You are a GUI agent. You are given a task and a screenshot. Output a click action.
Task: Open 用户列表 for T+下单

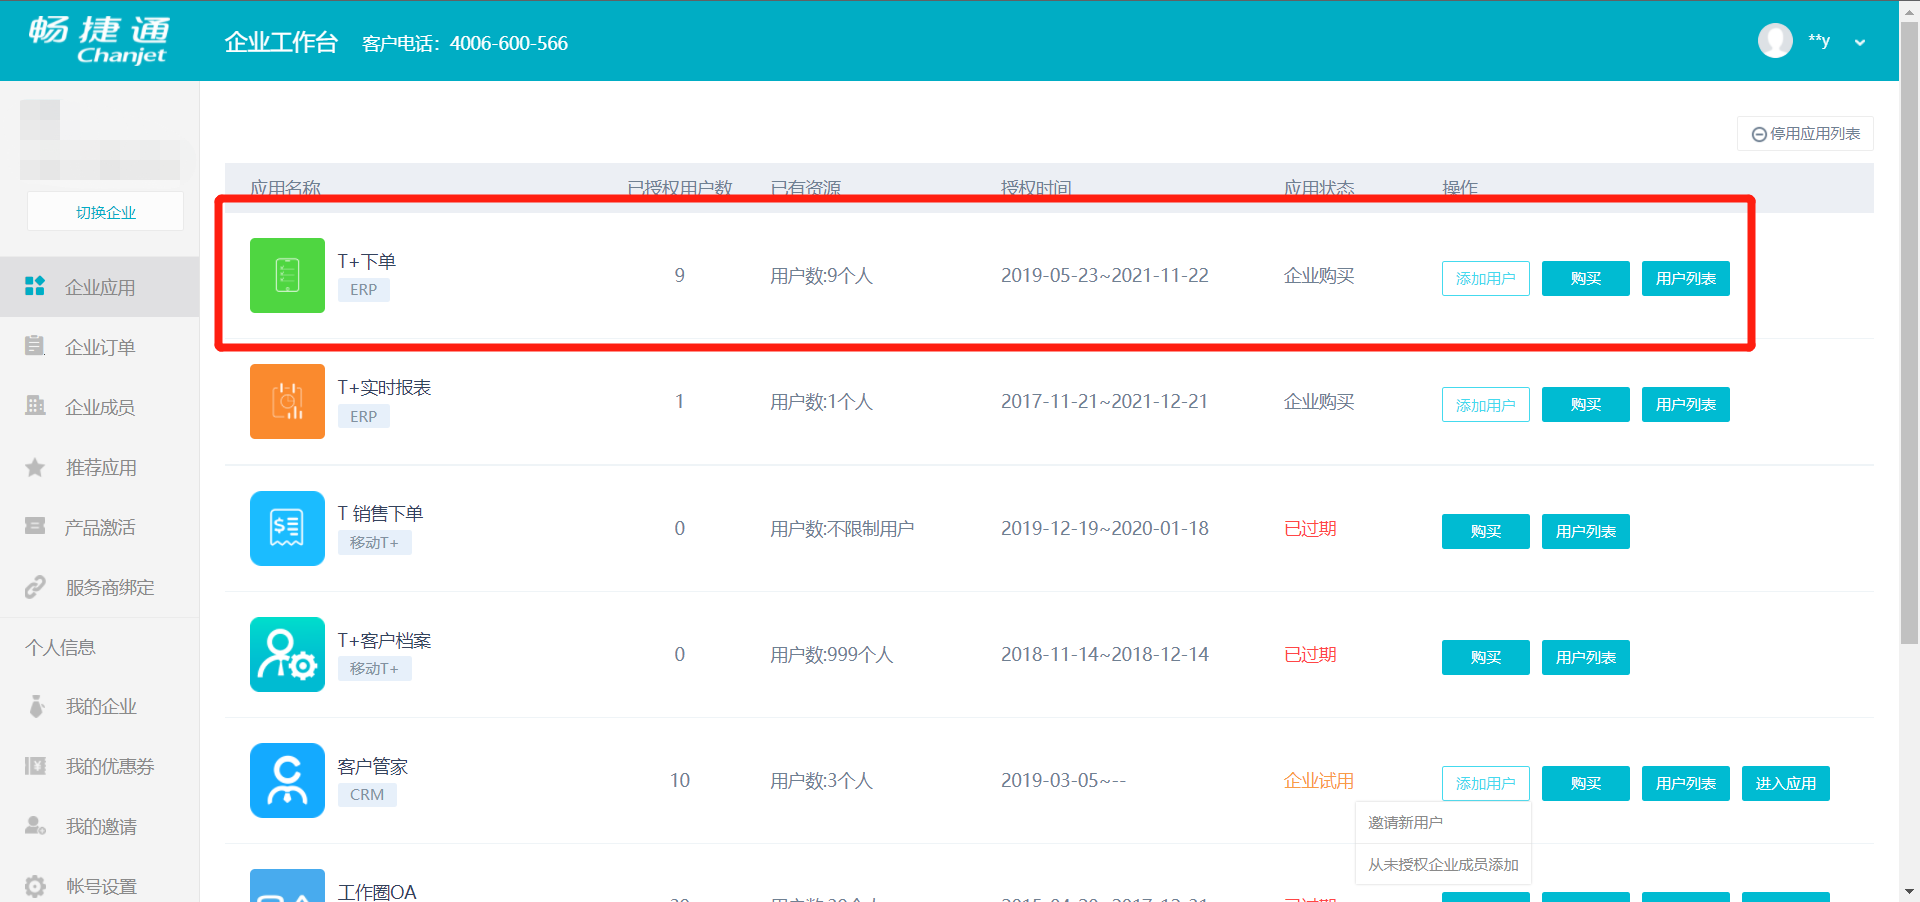pos(1685,278)
